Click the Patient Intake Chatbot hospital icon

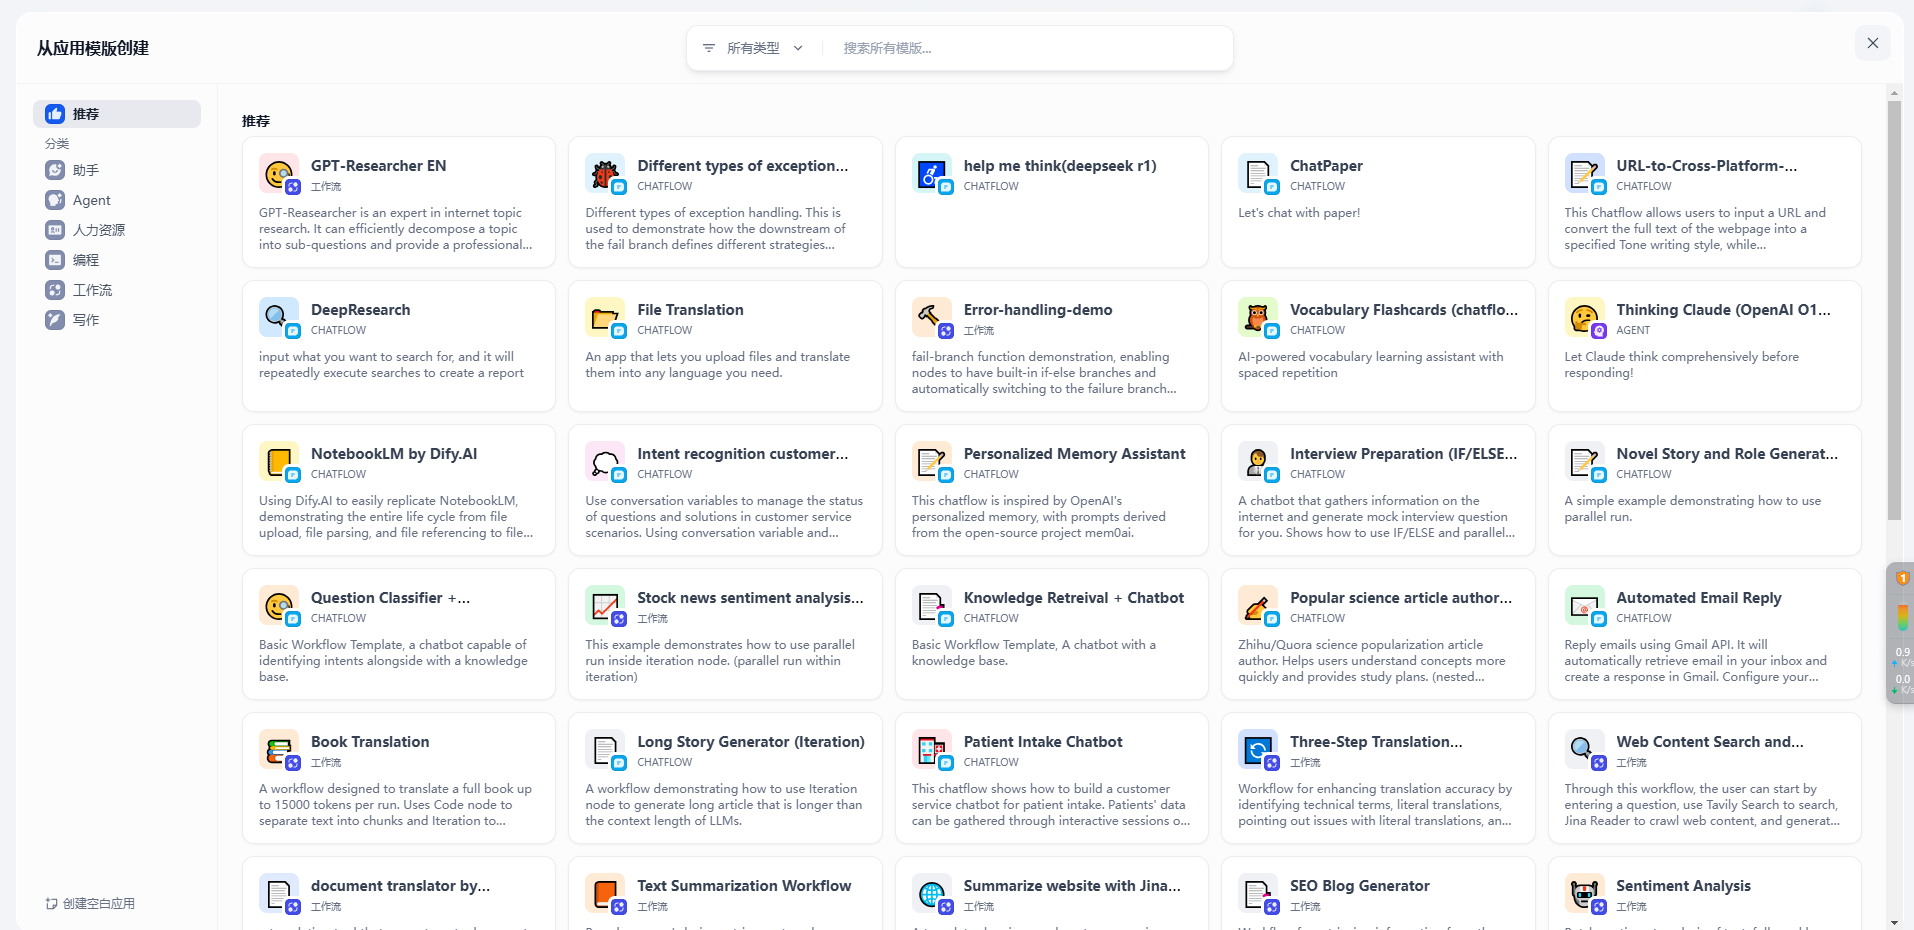pyautogui.click(x=932, y=750)
